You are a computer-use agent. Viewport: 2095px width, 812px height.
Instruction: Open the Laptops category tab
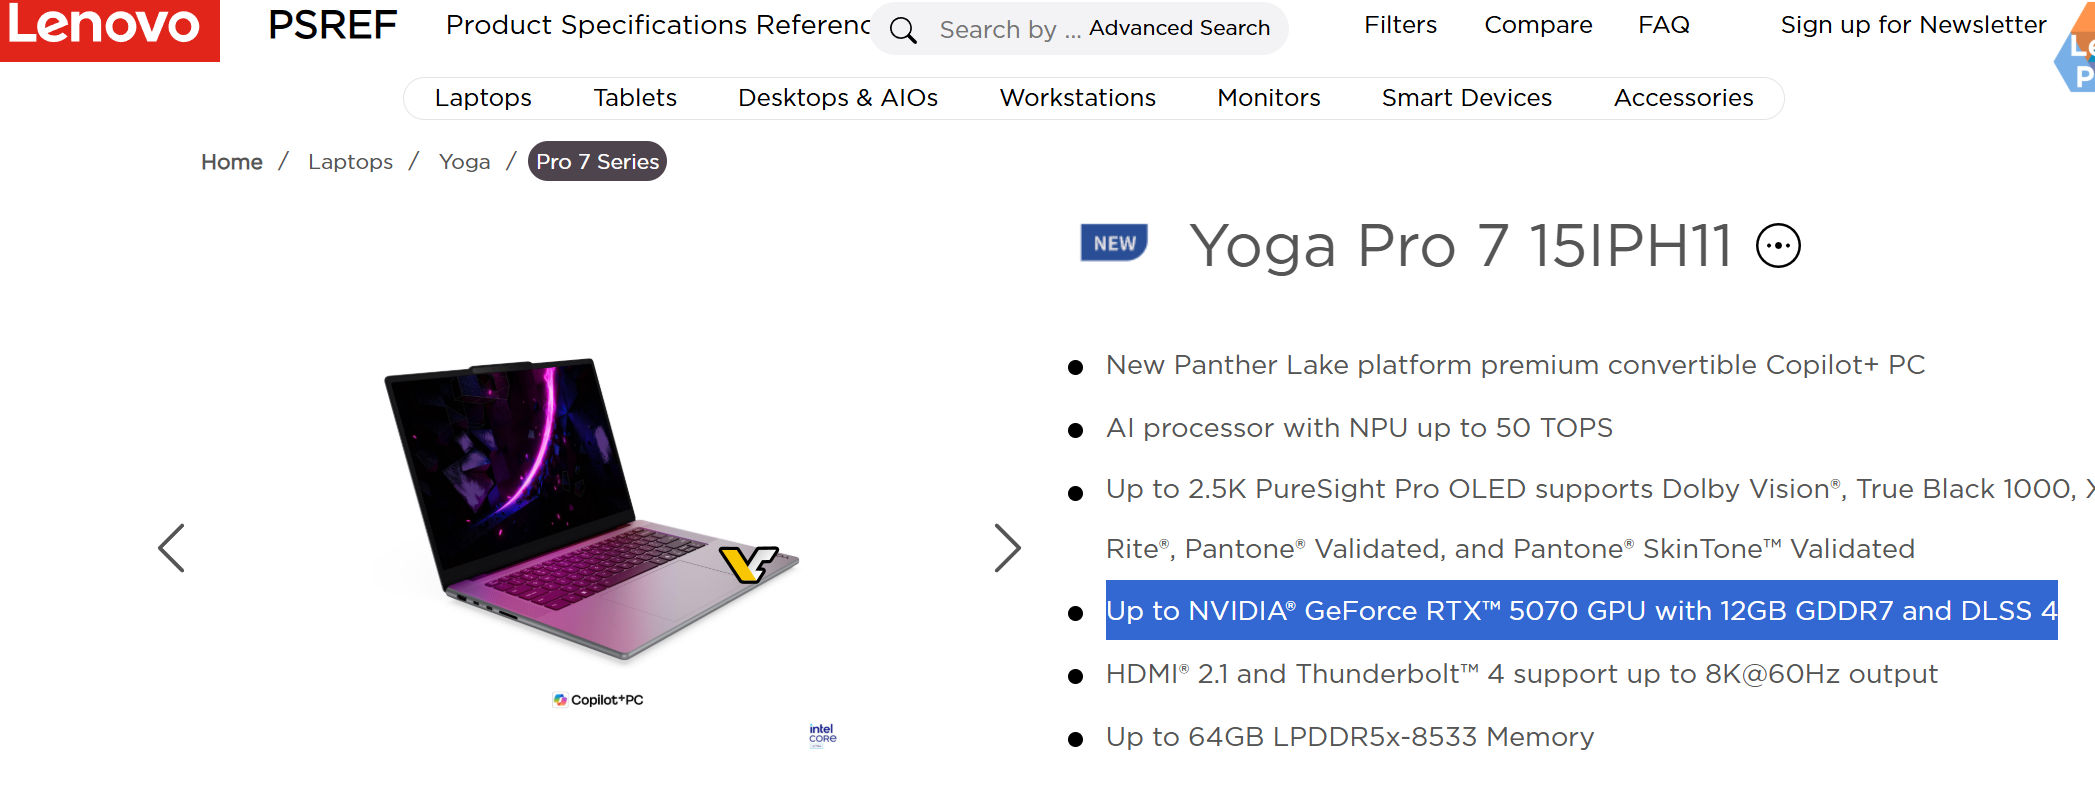483,98
